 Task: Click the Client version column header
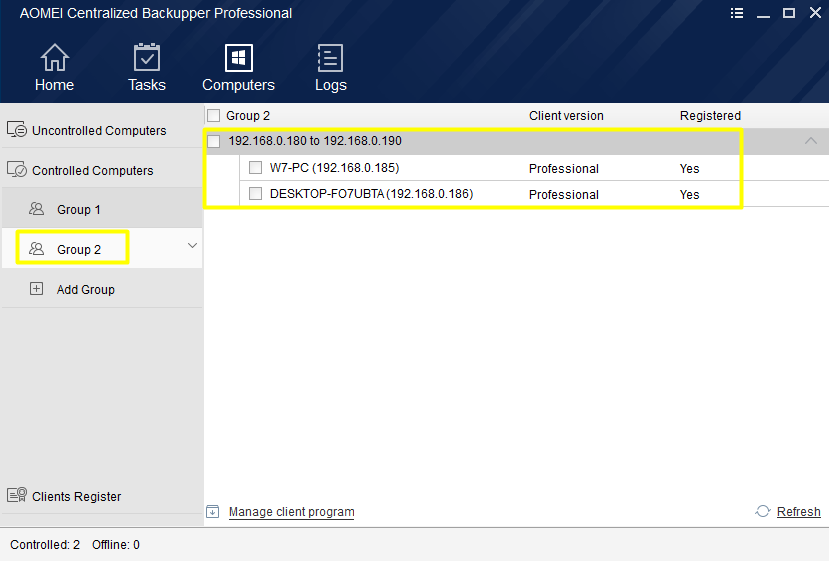point(566,116)
